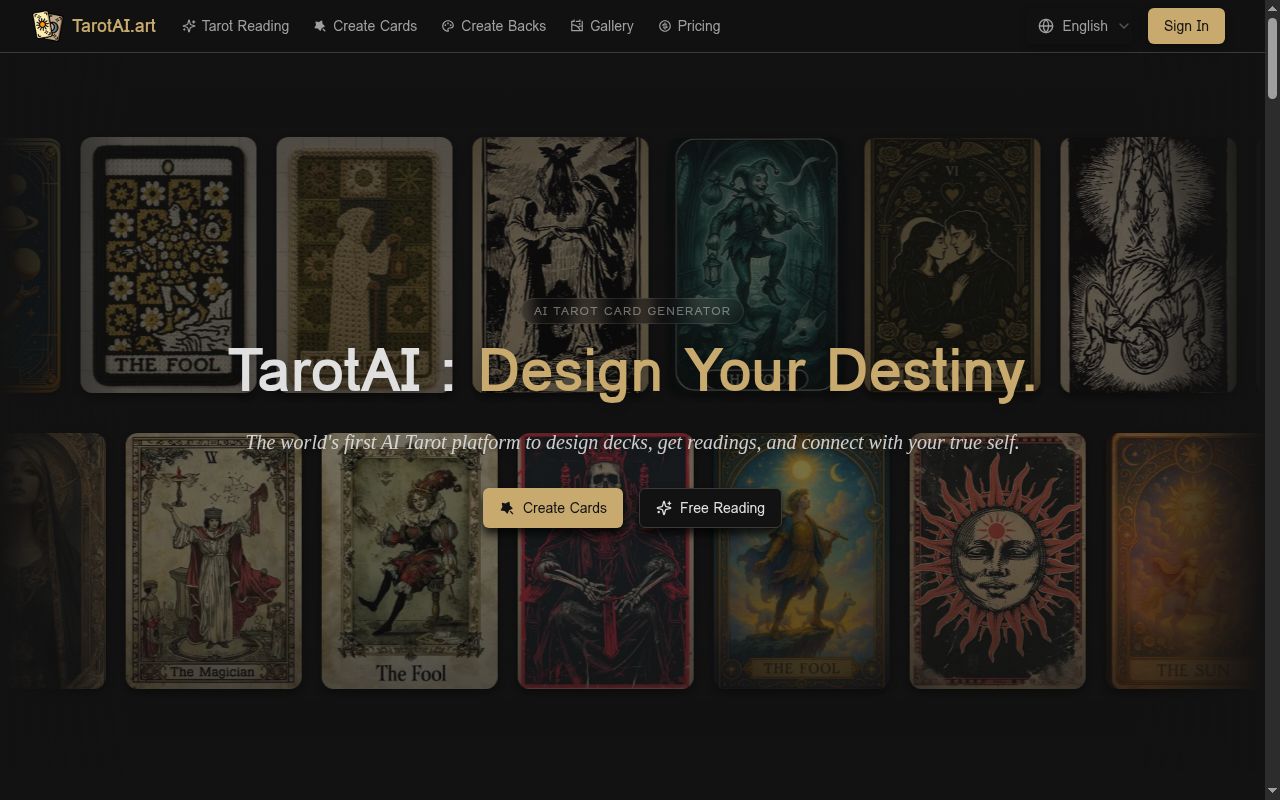Click the Free Reading button
Viewport: 1280px width, 800px height.
point(710,508)
